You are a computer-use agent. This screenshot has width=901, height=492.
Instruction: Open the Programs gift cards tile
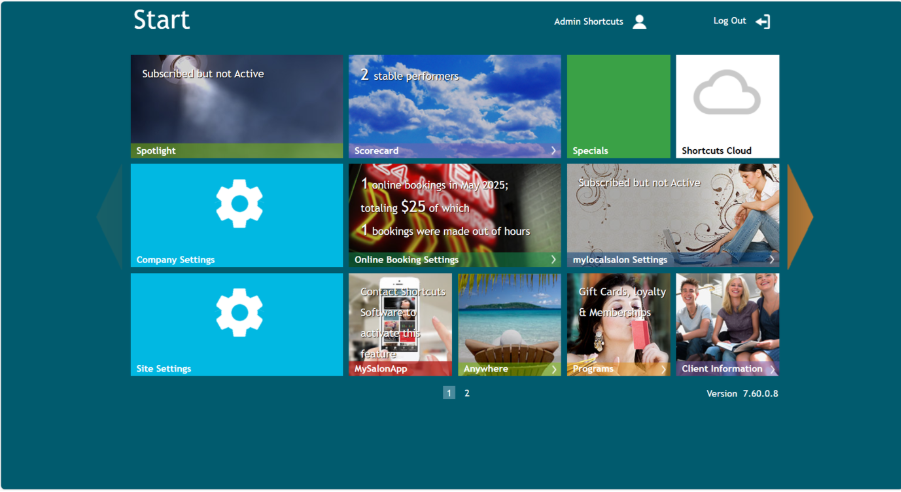tap(618, 324)
